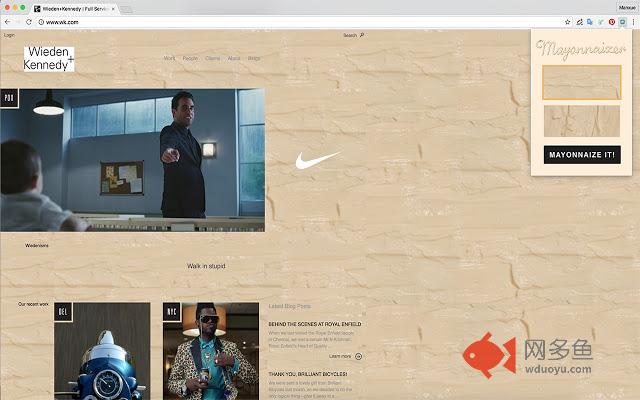Click the green checkmark extension icon
Screen dimensions: 640x400
(x=601, y=22)
